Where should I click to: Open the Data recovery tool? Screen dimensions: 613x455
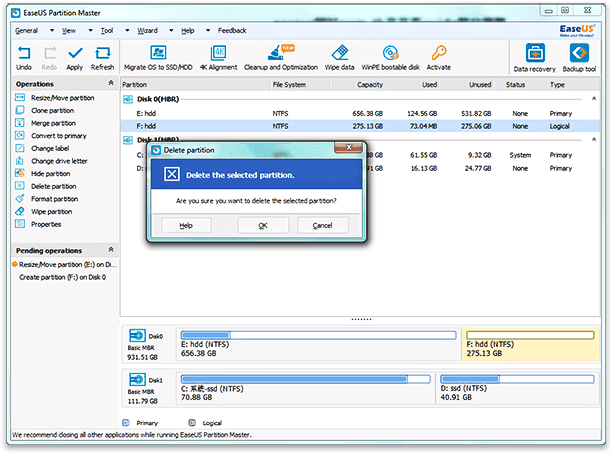tap(534, 58)
